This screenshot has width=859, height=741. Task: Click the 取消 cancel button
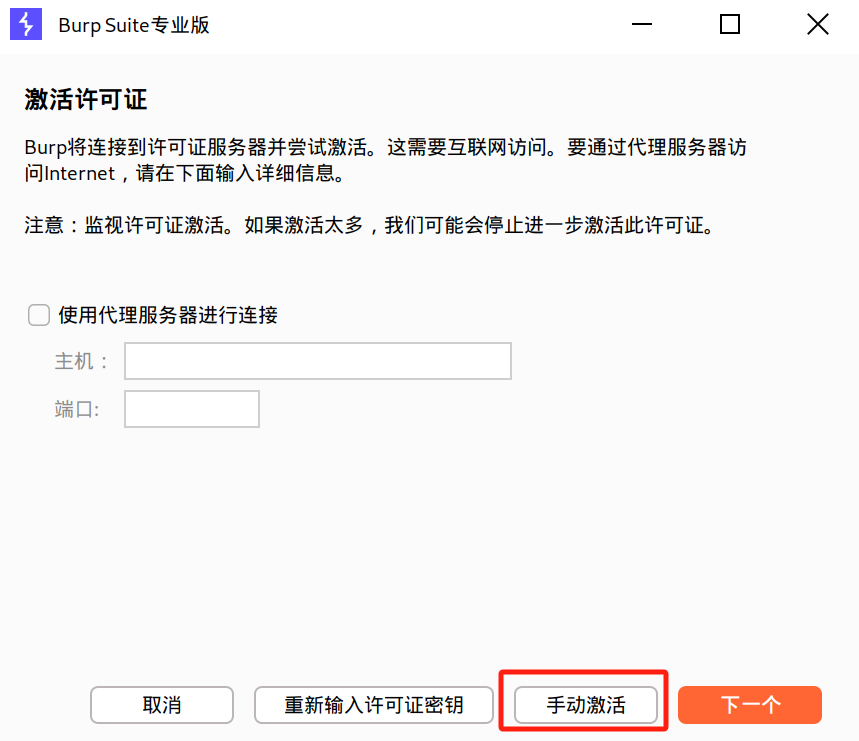pyautogui.click(x=162, y=705)
